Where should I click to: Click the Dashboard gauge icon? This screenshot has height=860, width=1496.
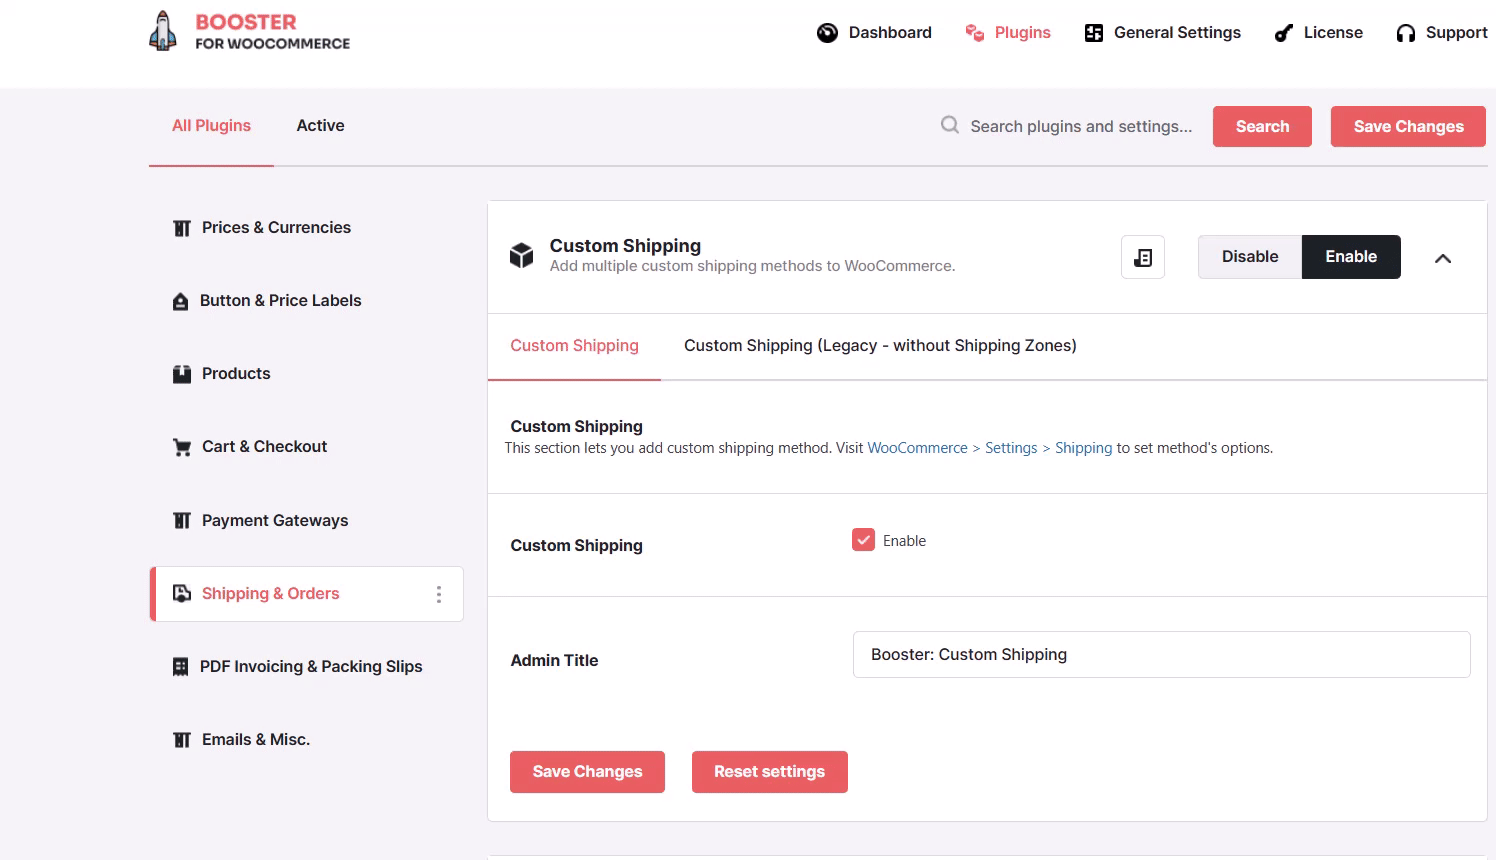(827, 33)
